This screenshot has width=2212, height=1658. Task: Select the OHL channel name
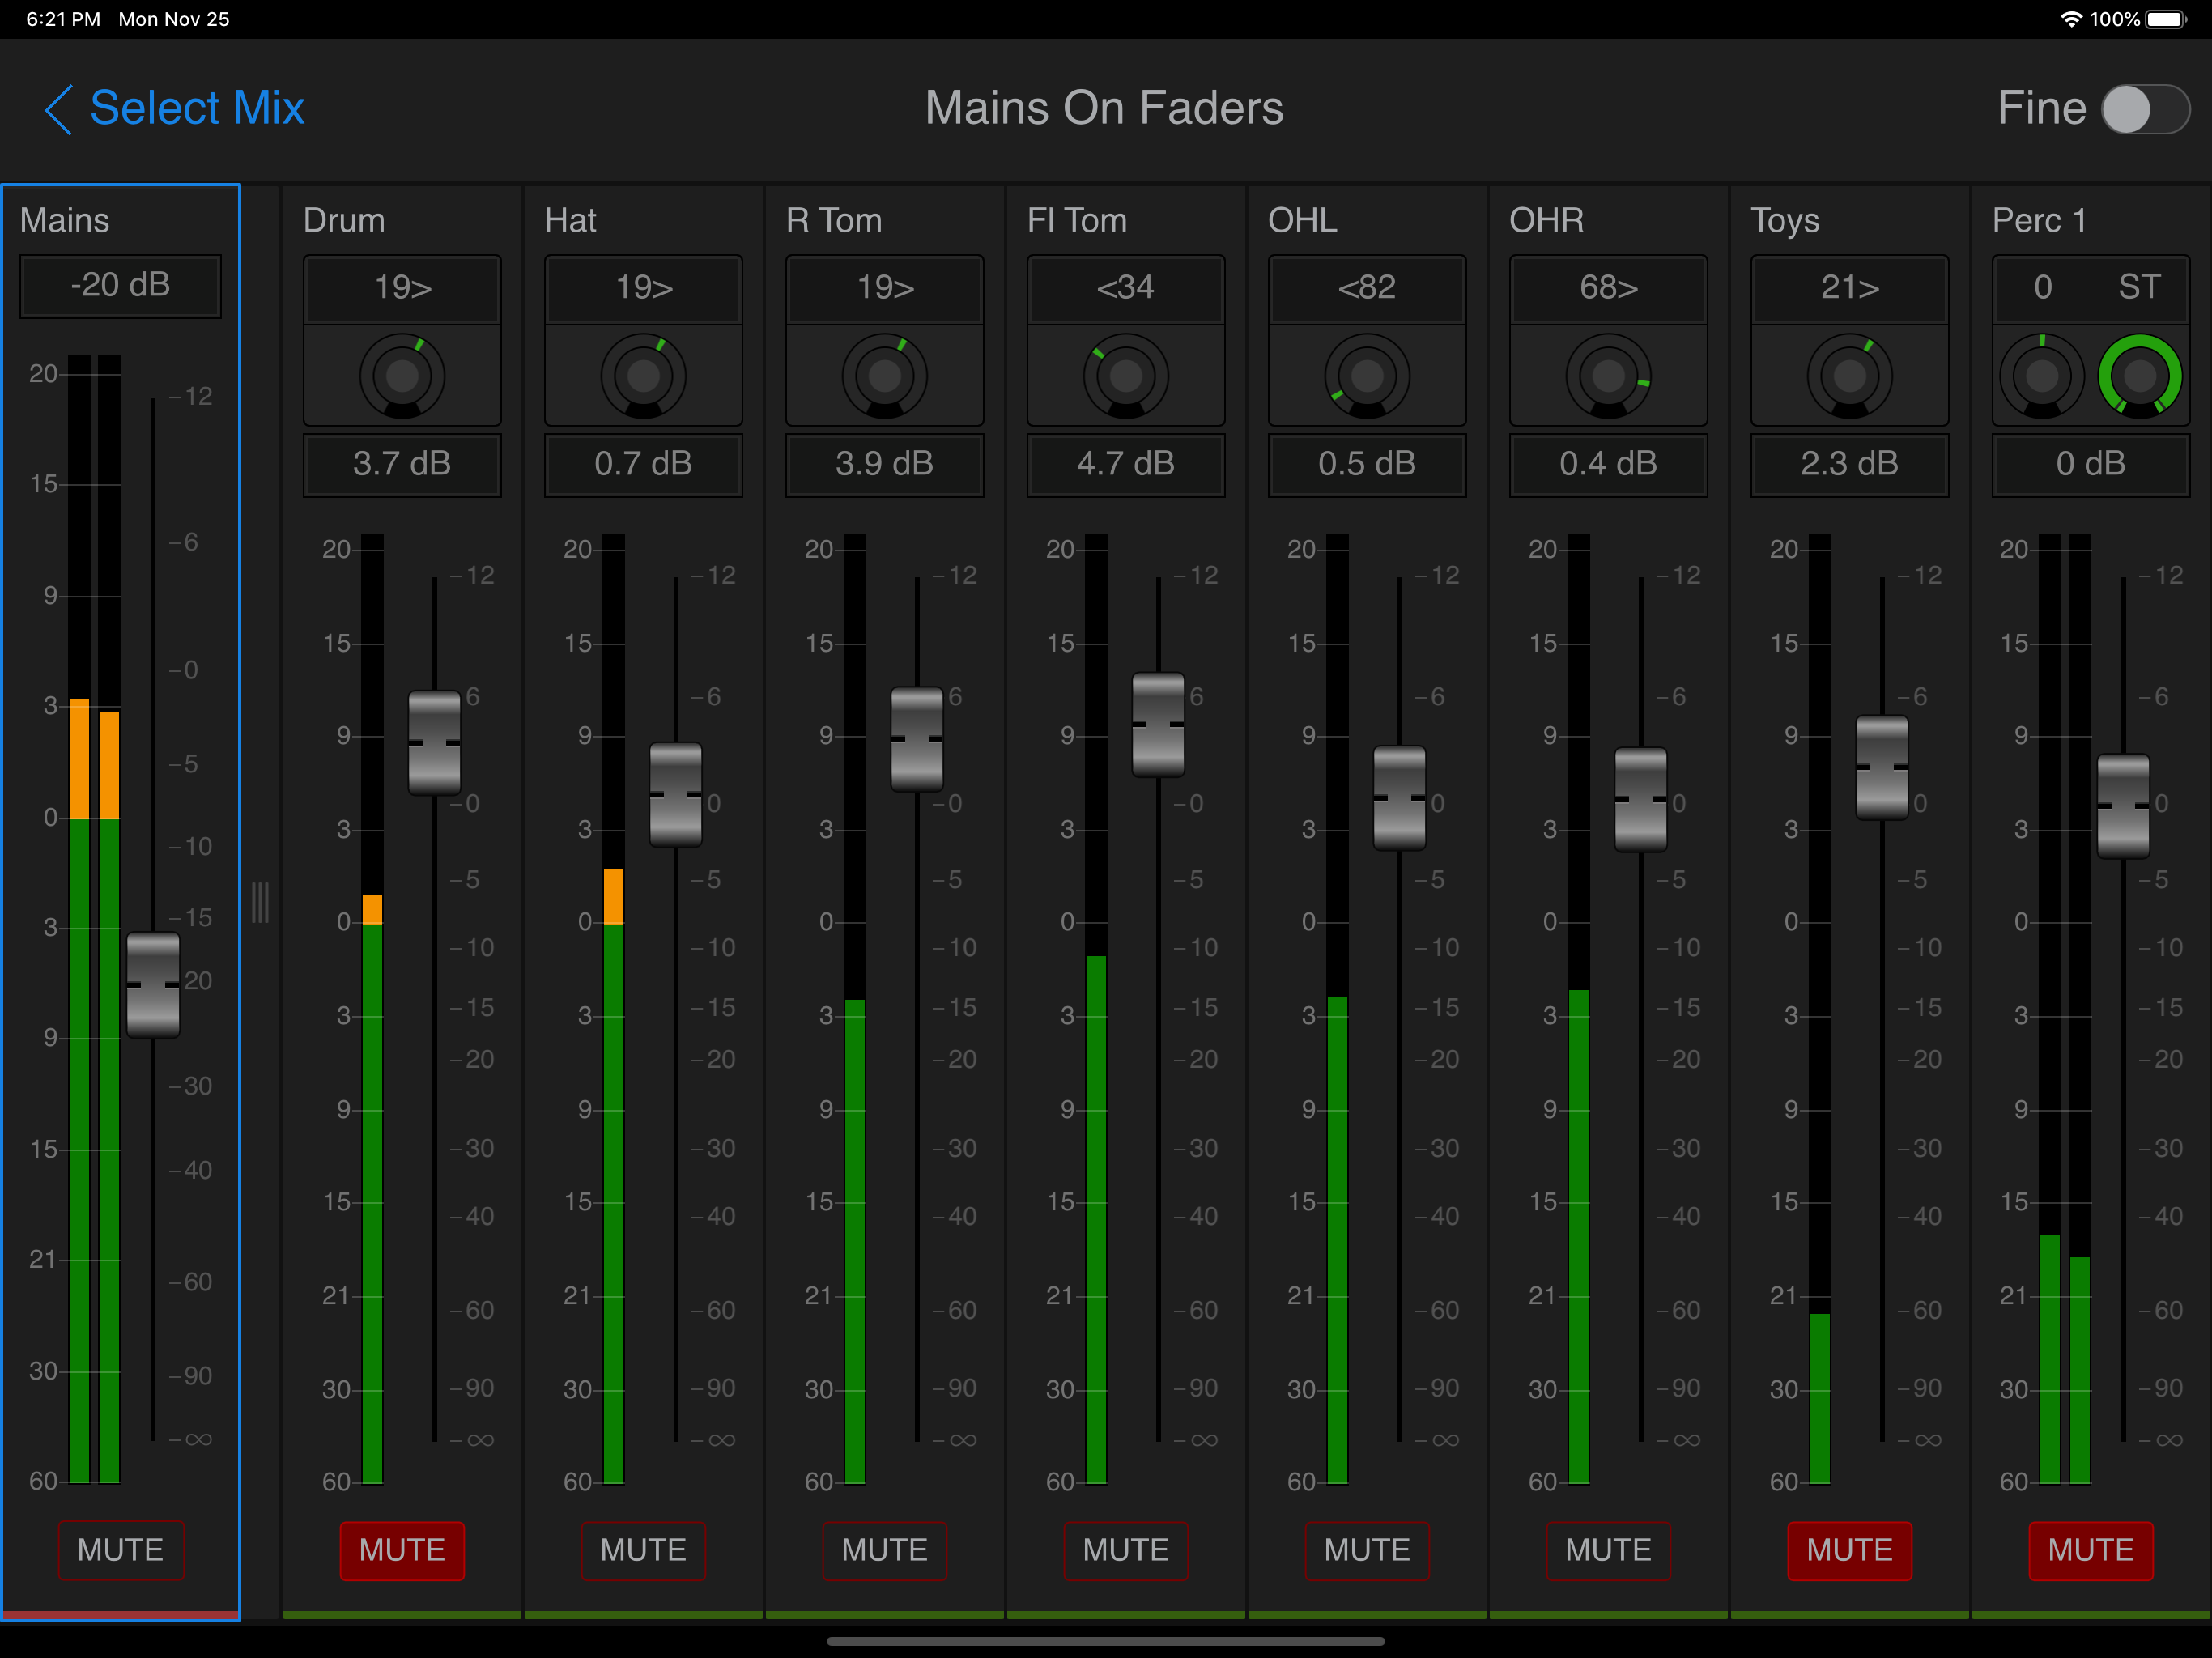pyautogui.click(x=1303, y=220)
